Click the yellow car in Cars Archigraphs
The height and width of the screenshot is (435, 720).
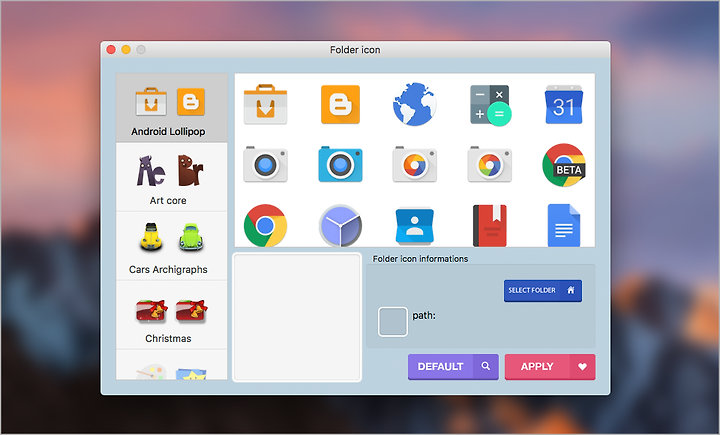(x=151, y=237)
